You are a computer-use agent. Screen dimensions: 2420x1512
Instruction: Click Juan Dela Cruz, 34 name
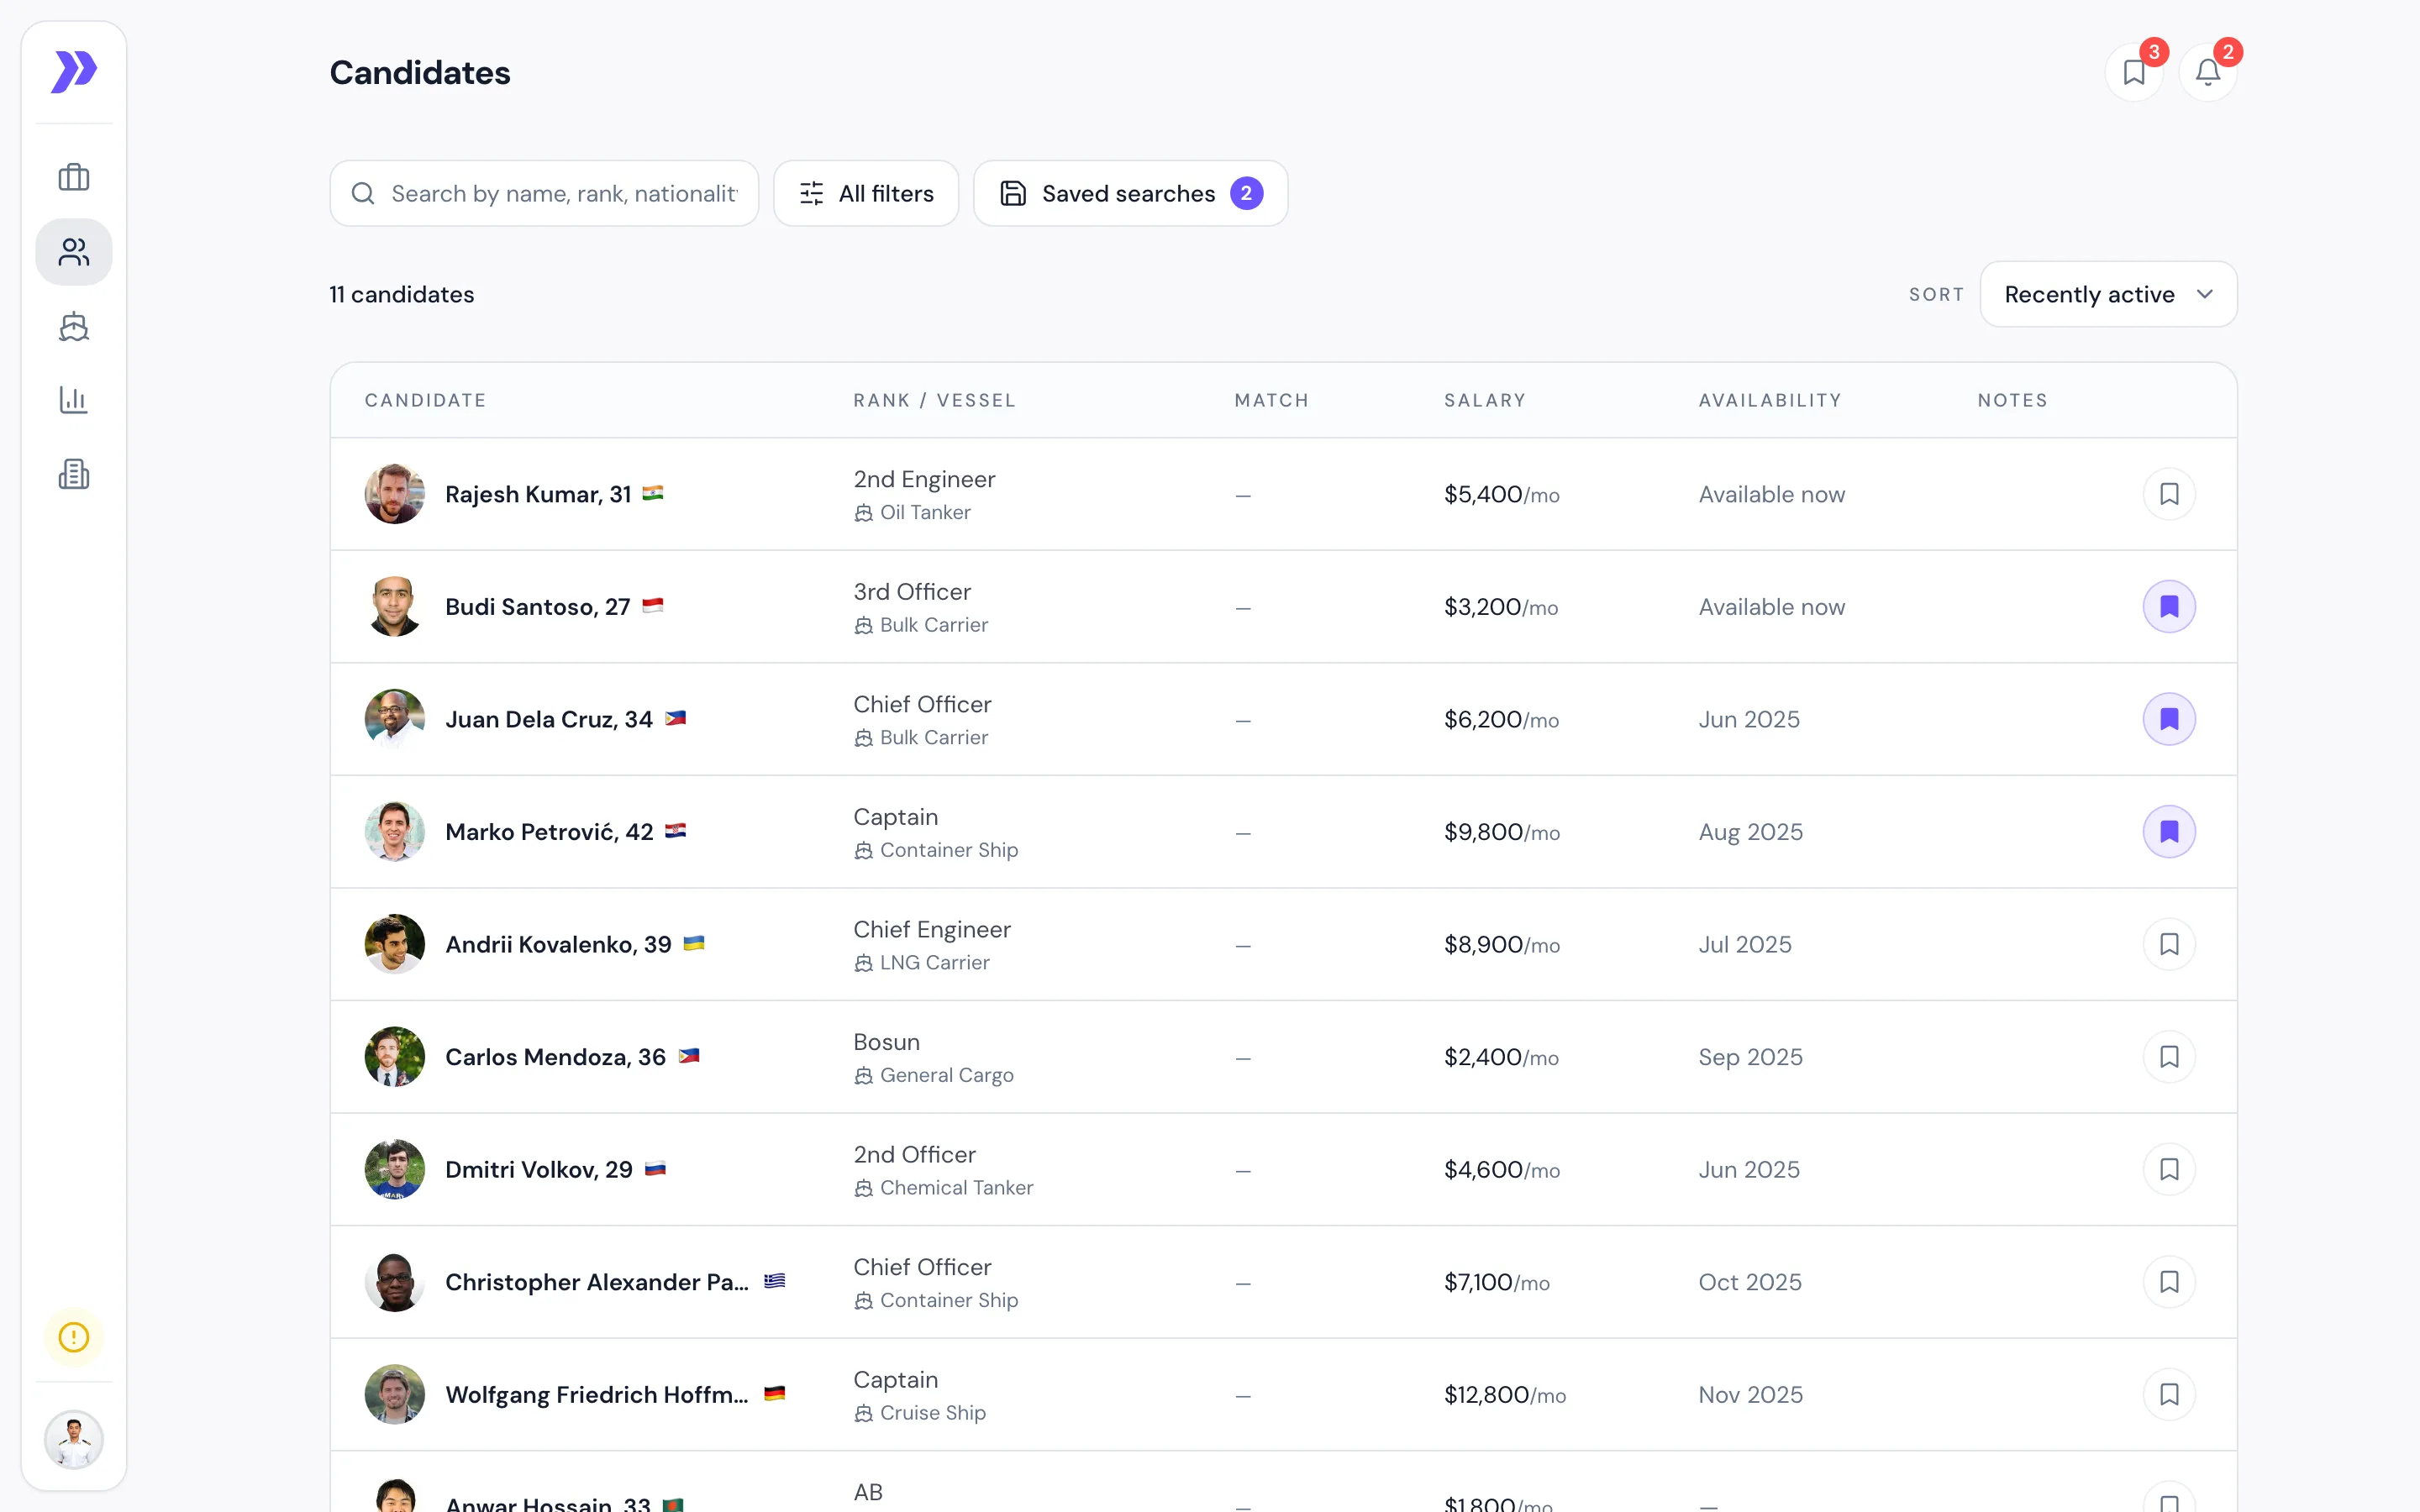coord(548,719)
